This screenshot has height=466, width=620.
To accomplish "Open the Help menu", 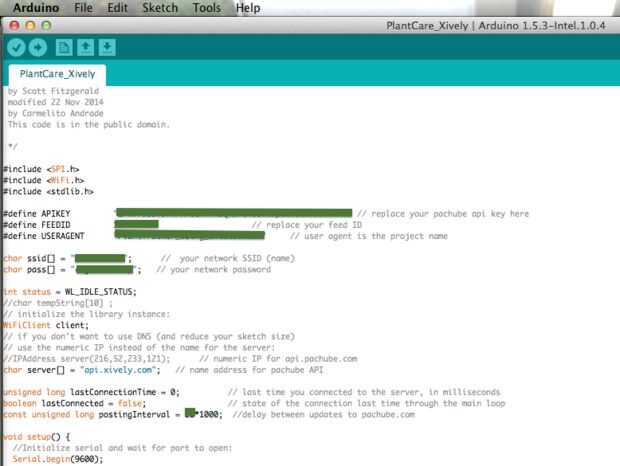I will 248,8.
